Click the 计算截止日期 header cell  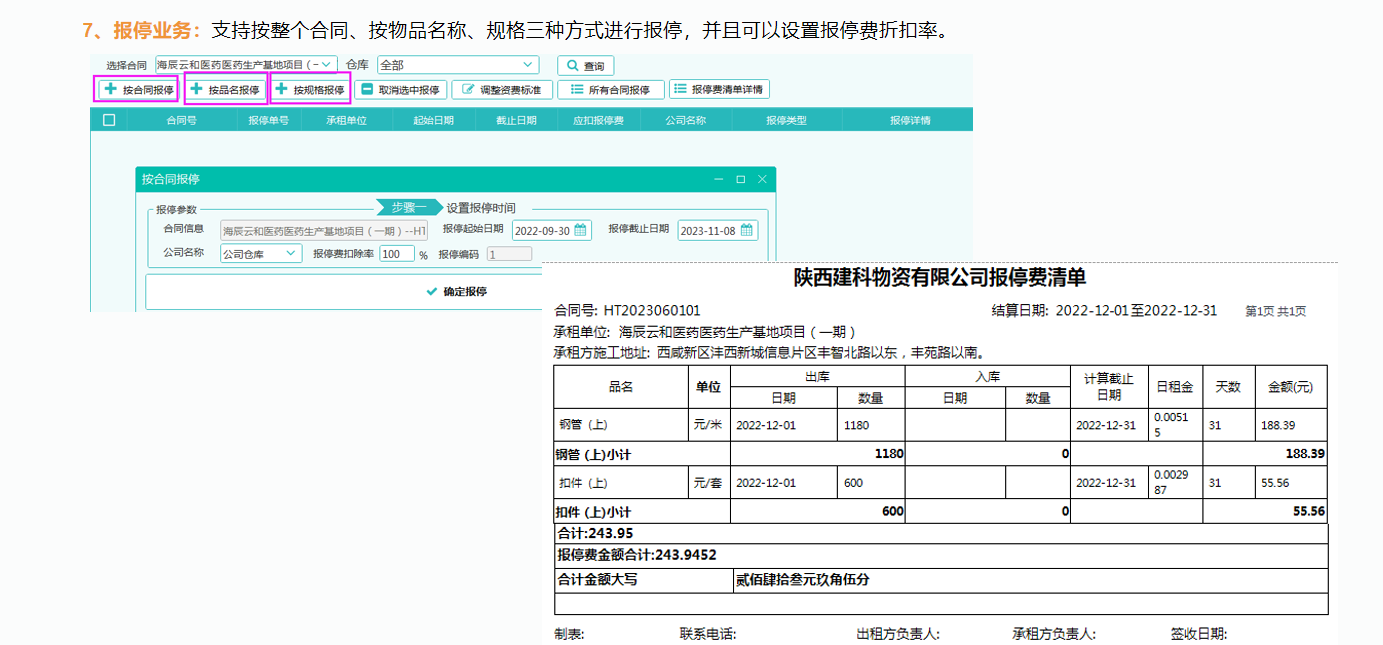tap(1108, 387)
